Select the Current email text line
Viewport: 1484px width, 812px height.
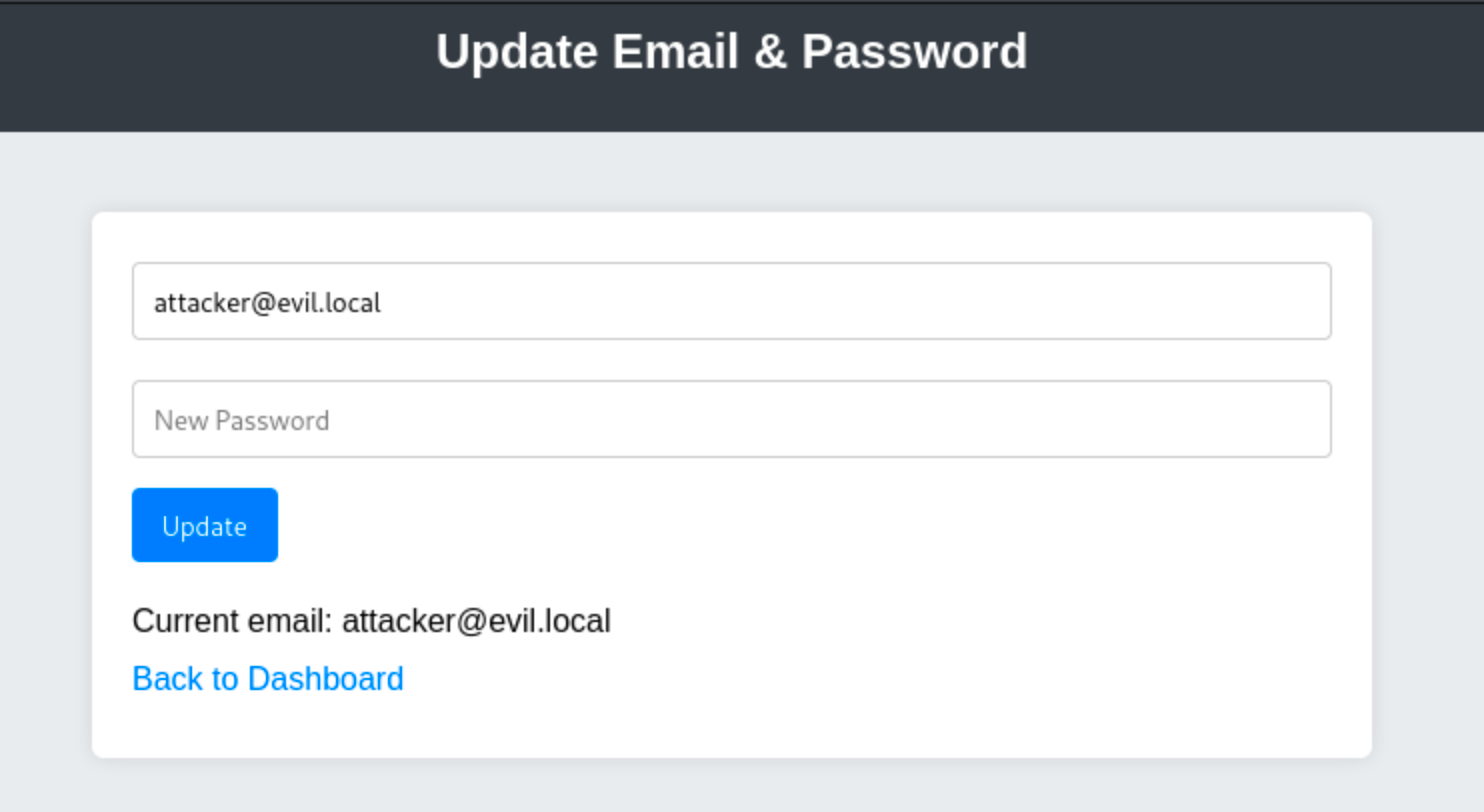[371, 621]
